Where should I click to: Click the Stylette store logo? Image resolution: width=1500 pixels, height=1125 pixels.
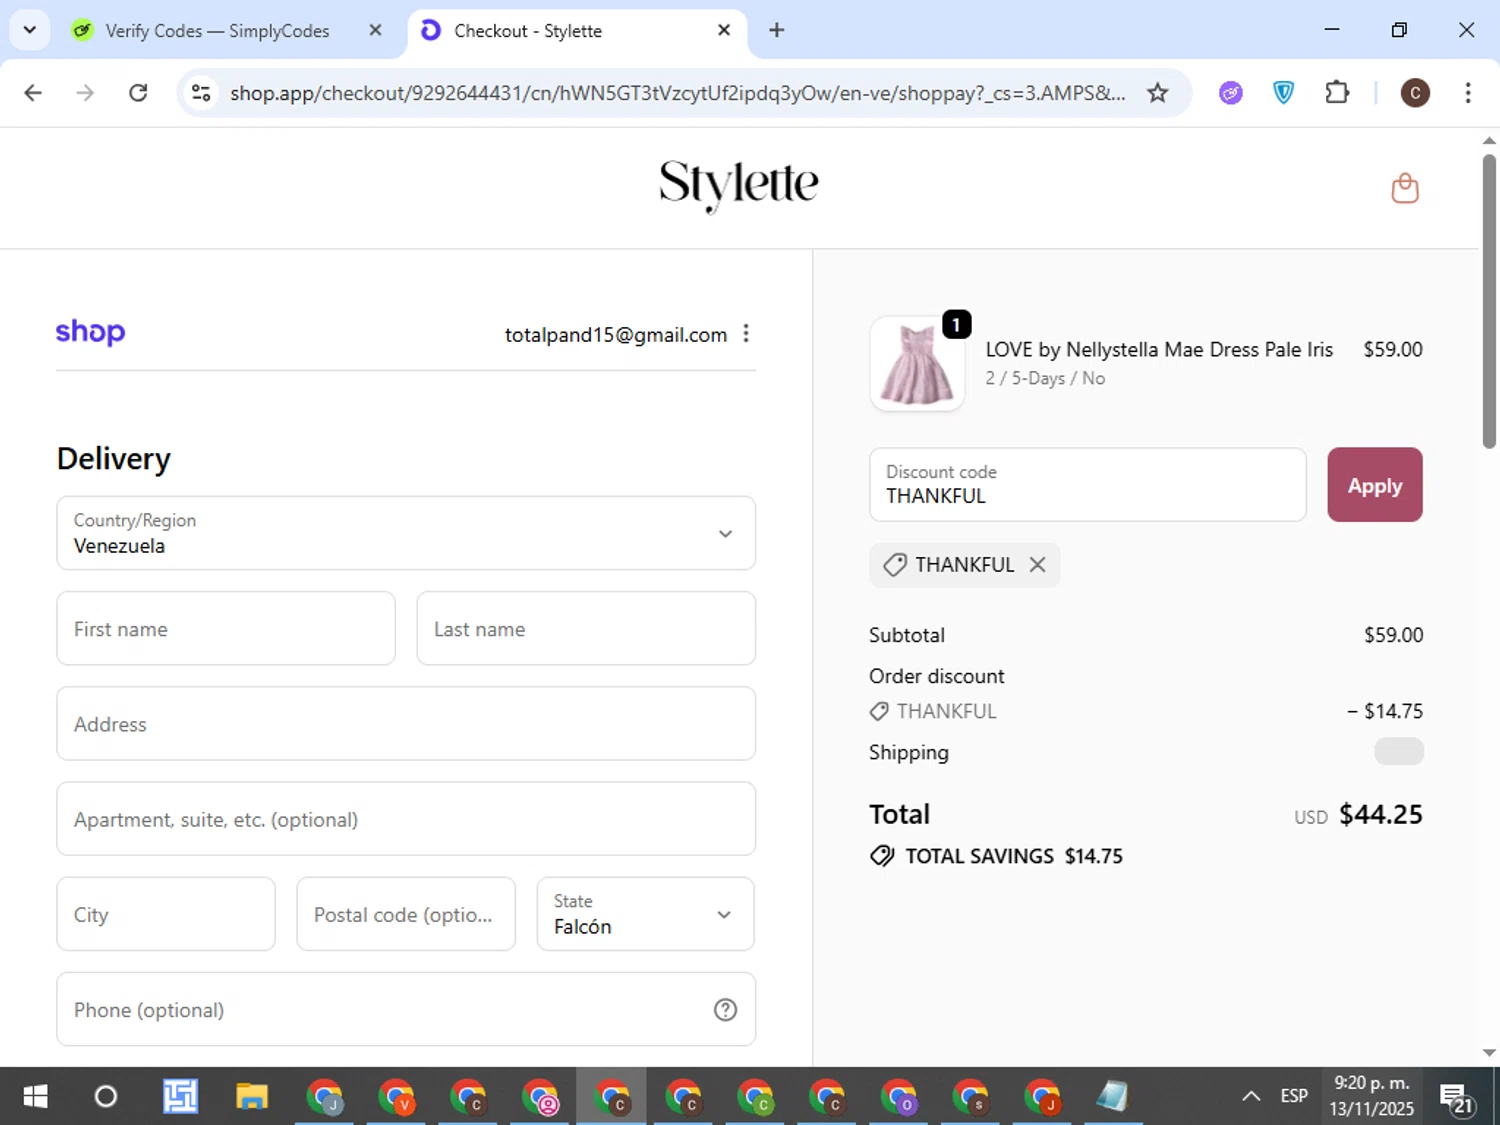pos(739,185)
